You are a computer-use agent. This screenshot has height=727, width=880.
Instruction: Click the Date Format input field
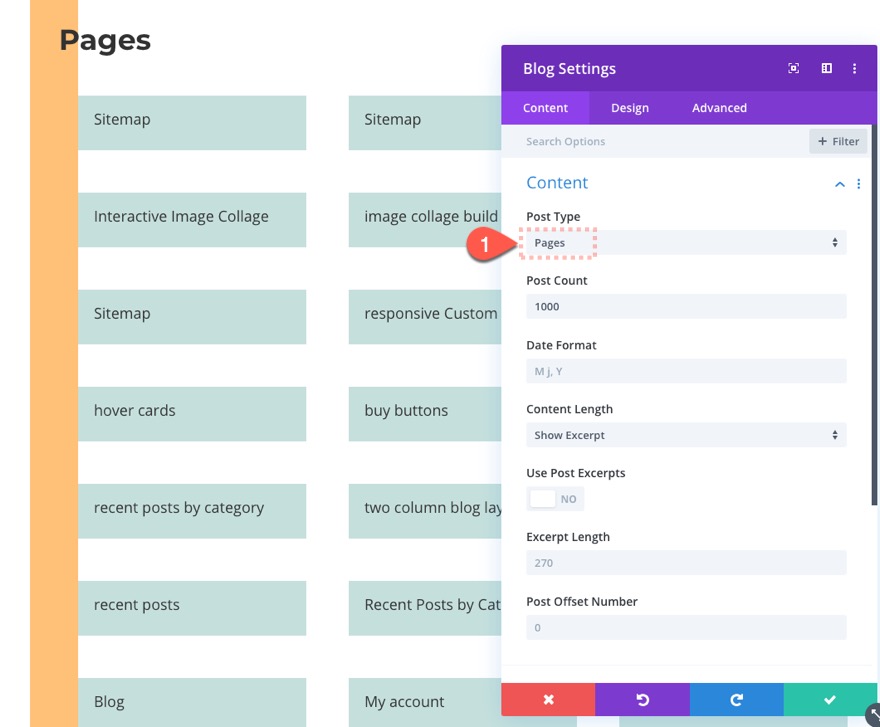click(685, 370)
